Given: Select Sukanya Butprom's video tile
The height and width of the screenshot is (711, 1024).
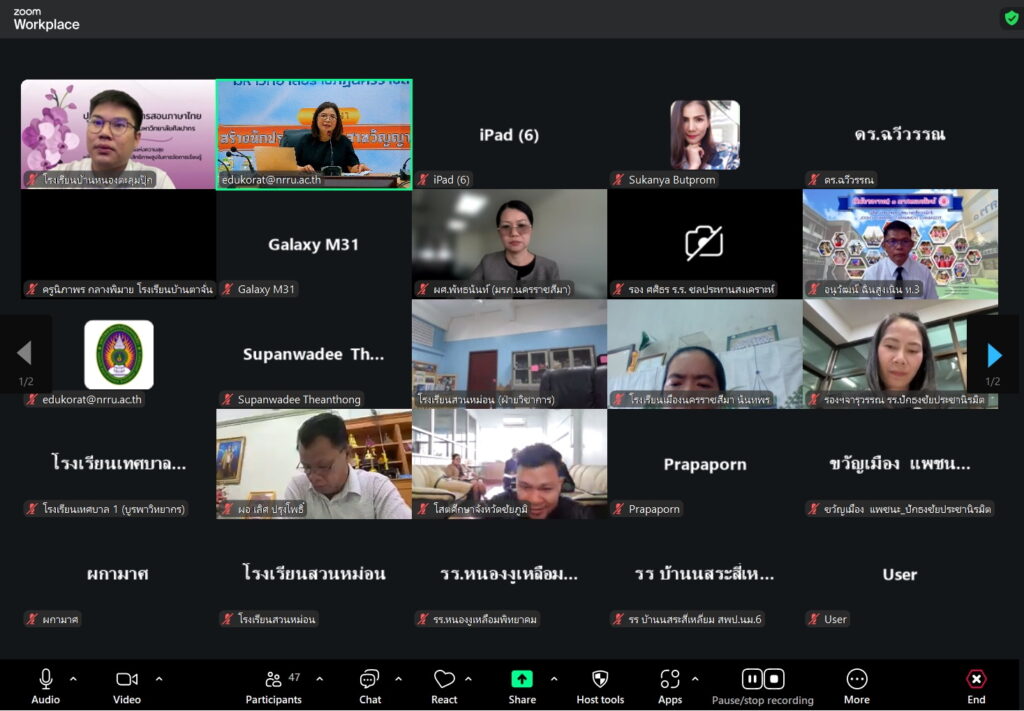Looking at the screenshot, I should point(704,135).
